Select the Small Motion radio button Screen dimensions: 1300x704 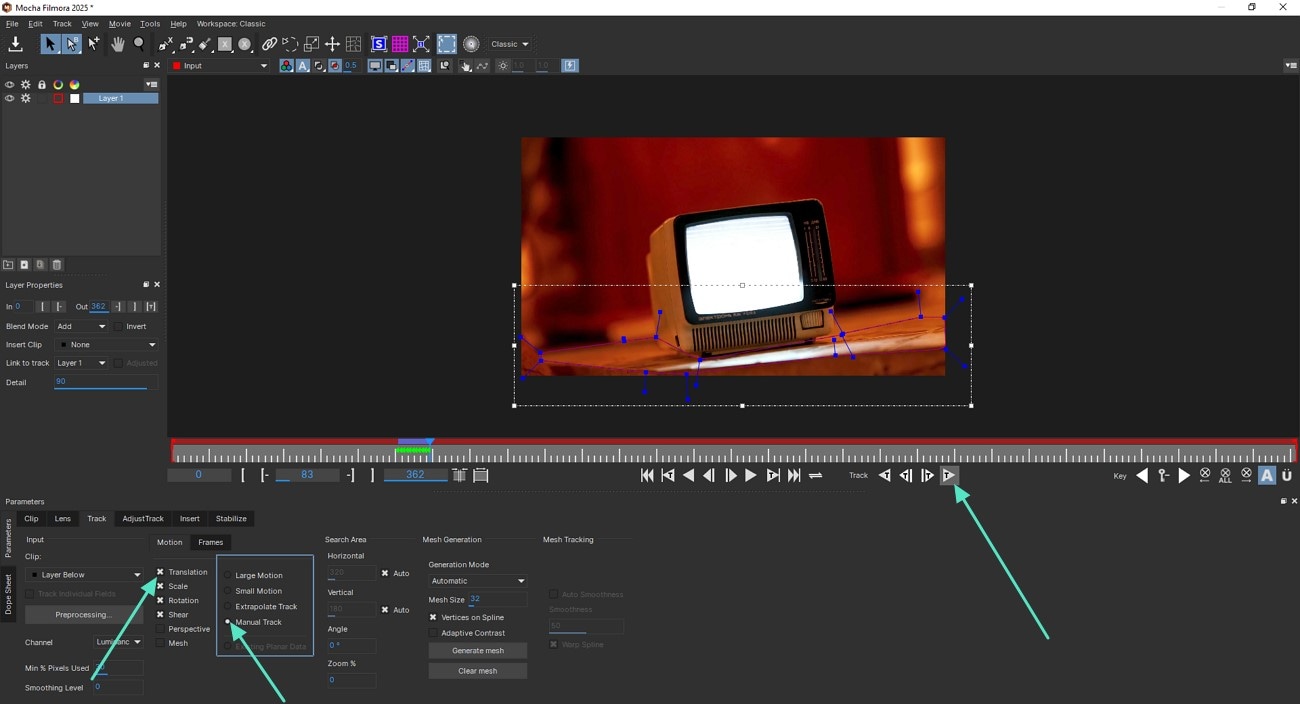(x=228, y=591)
